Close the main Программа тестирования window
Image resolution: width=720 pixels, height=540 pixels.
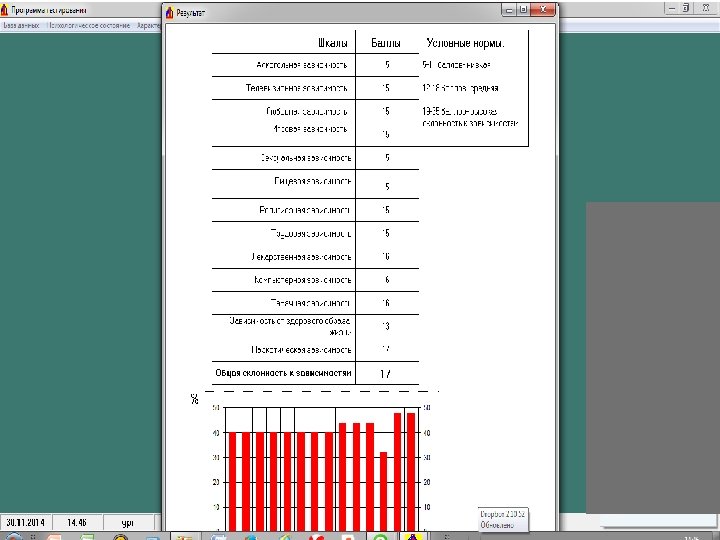pos(706,8)
